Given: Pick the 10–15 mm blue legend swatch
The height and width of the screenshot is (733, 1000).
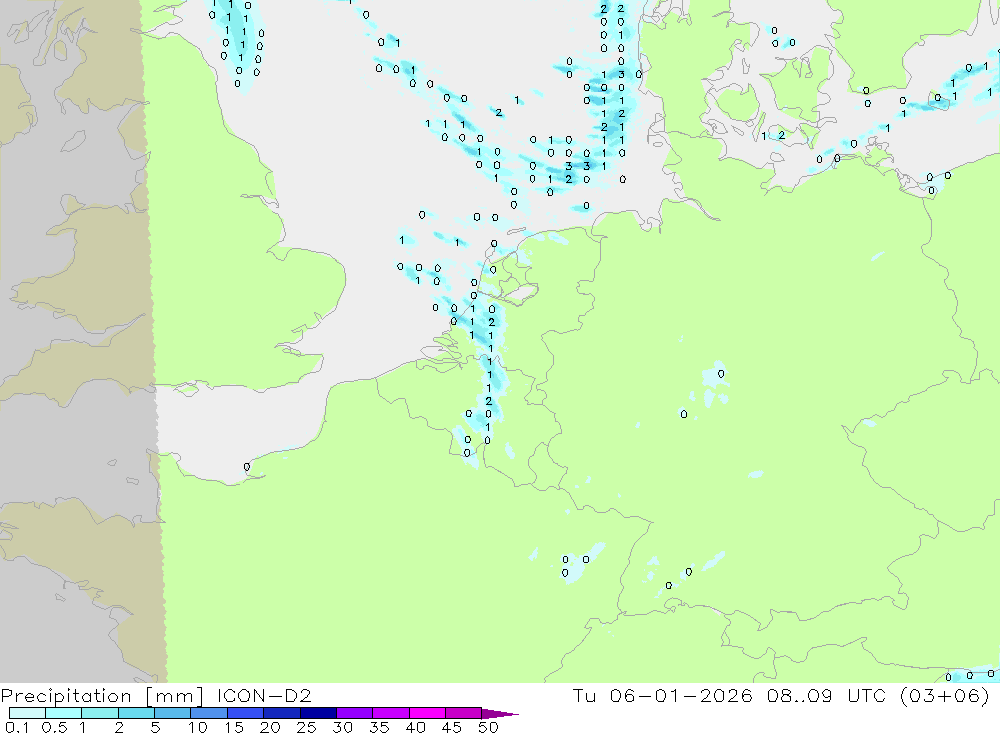Looking at the screenshot, I should [209, 713].
